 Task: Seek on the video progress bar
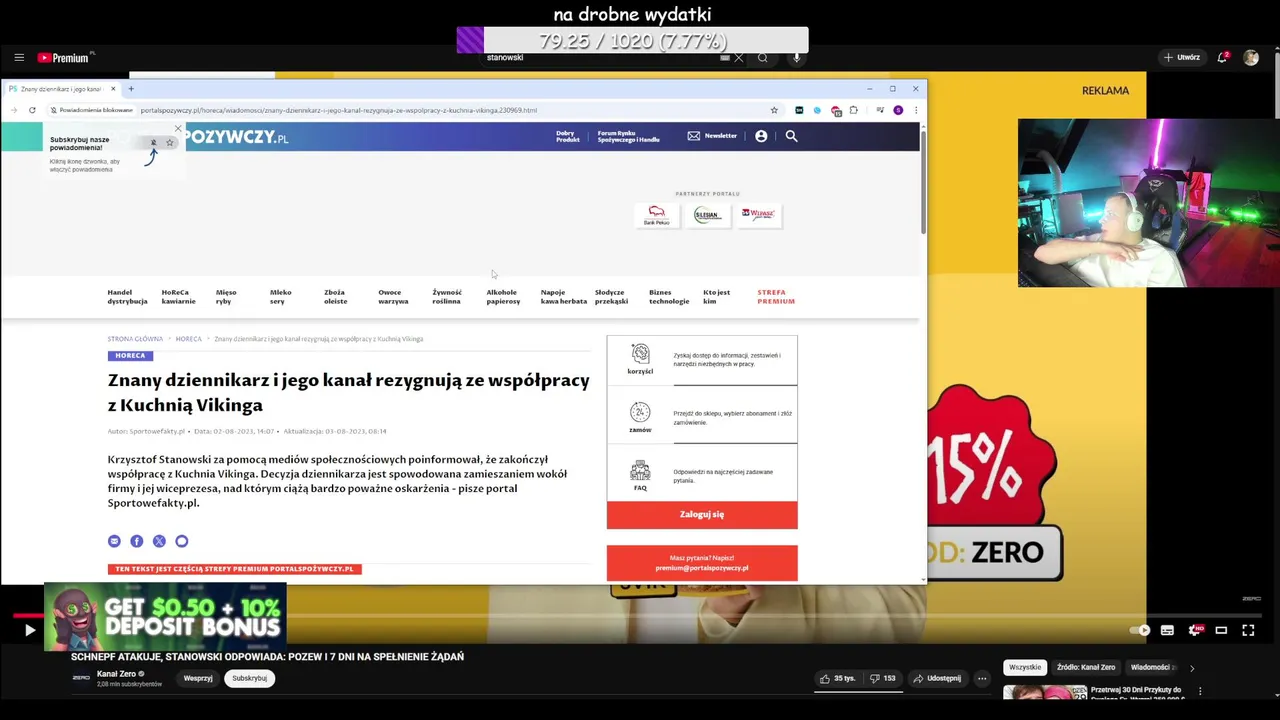click(x=640, y=616)
